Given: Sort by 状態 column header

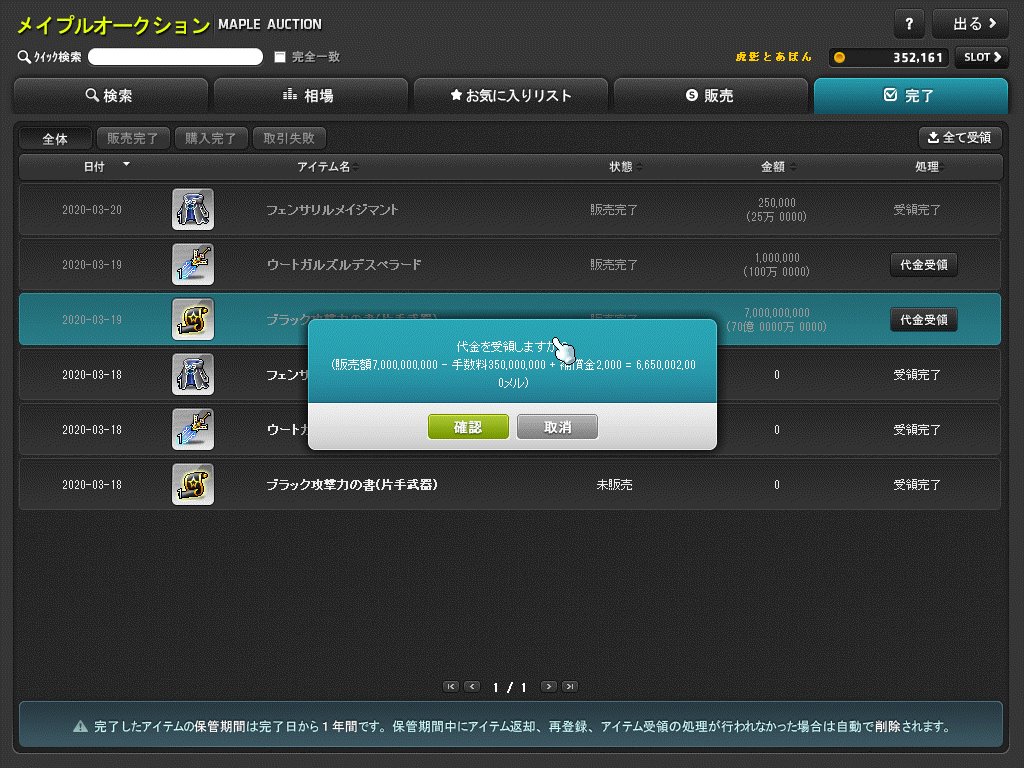Looking at the screenshot, I should [622, 167].
